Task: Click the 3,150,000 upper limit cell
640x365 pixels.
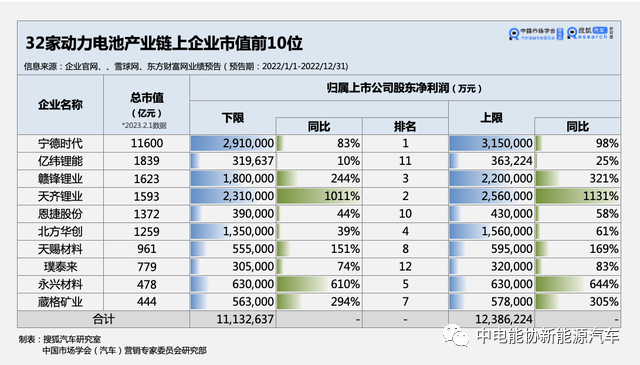Action: [x=491, y=143]
